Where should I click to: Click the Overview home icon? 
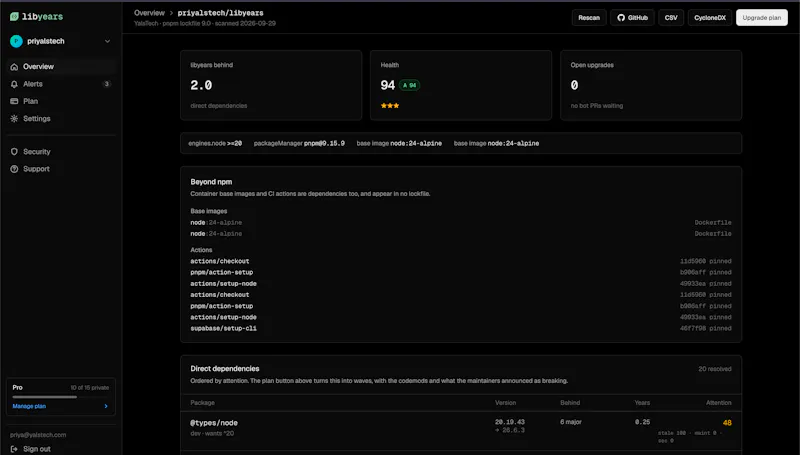click(14, 66)
